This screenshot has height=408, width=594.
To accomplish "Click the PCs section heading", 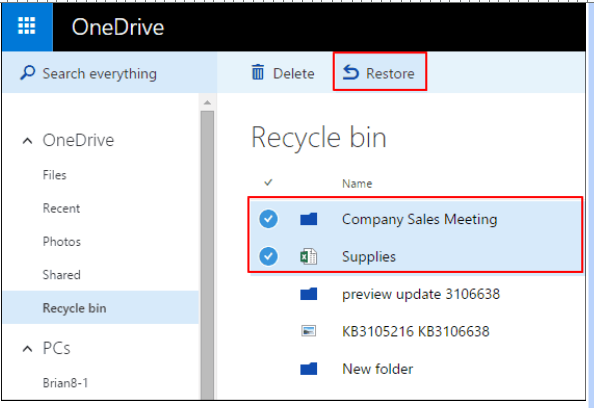I will pos(56,348).
